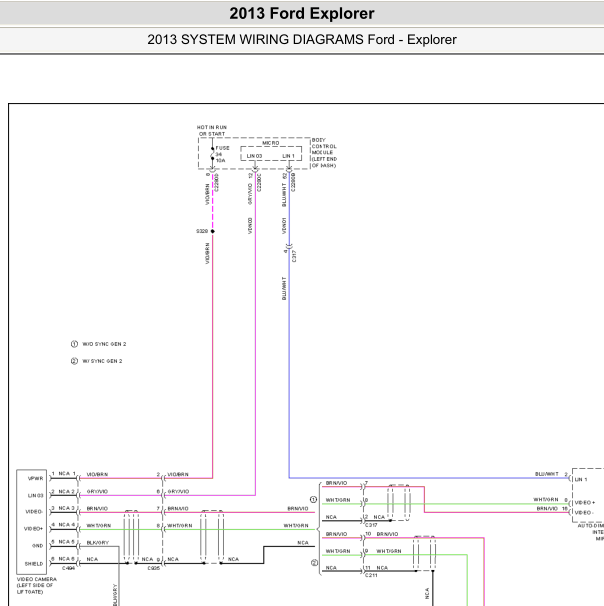
Task: Click the '2013 SYSTEM WIRING DIAGRAMS Ford - Explorer' subtitle
Action: 302,39
